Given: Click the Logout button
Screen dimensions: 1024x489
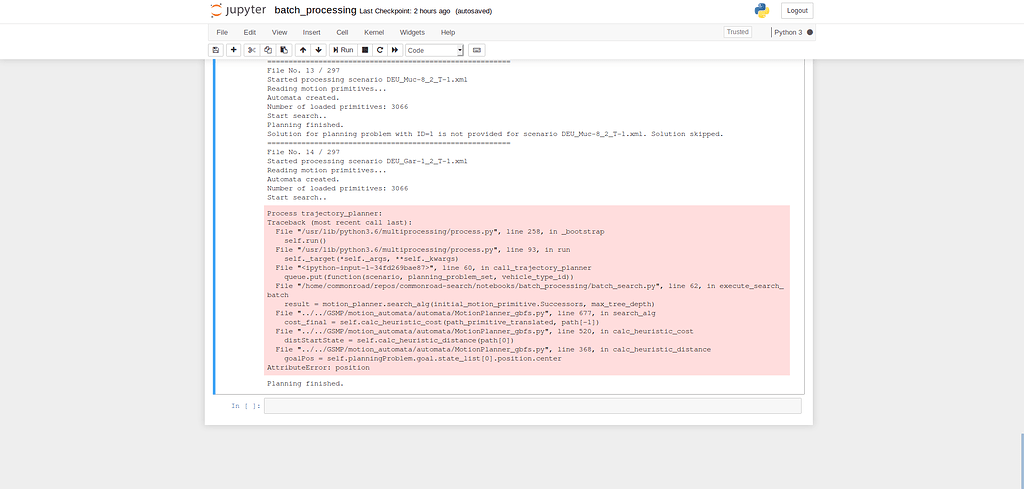Looking at the screenshot, I should (797, 10).
